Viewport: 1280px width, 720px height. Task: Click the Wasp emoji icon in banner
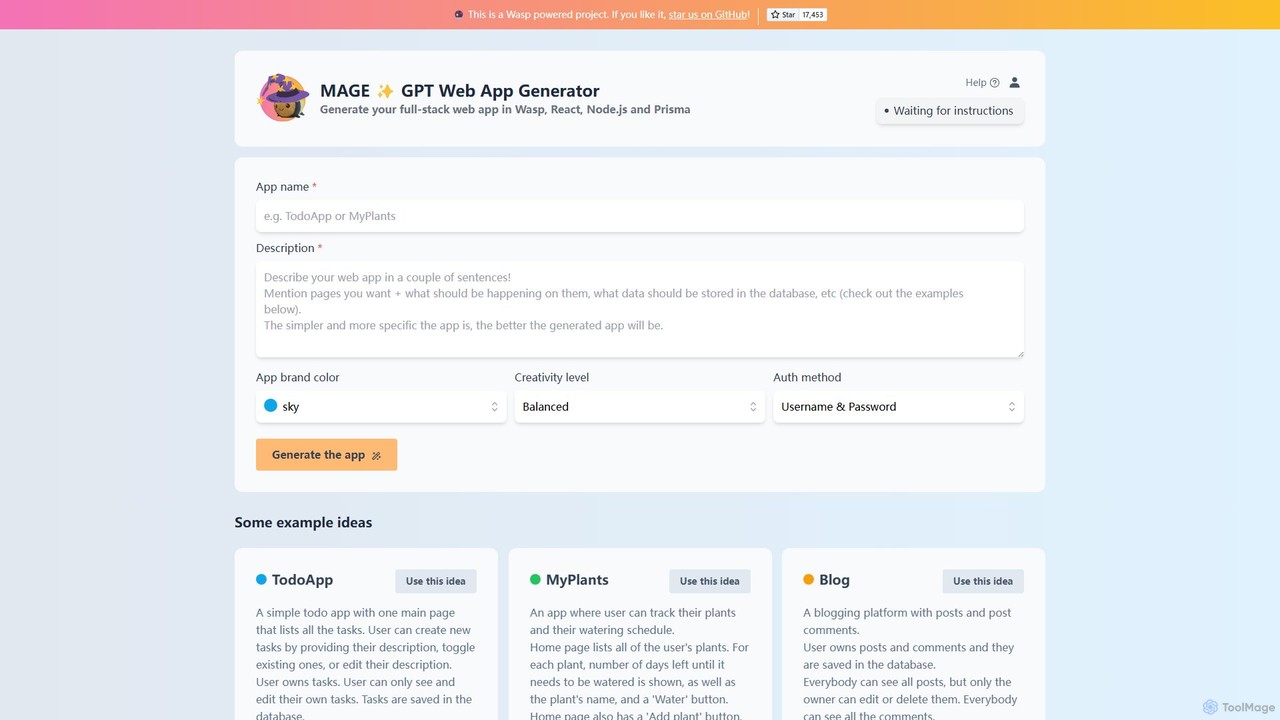click(459, 15)
